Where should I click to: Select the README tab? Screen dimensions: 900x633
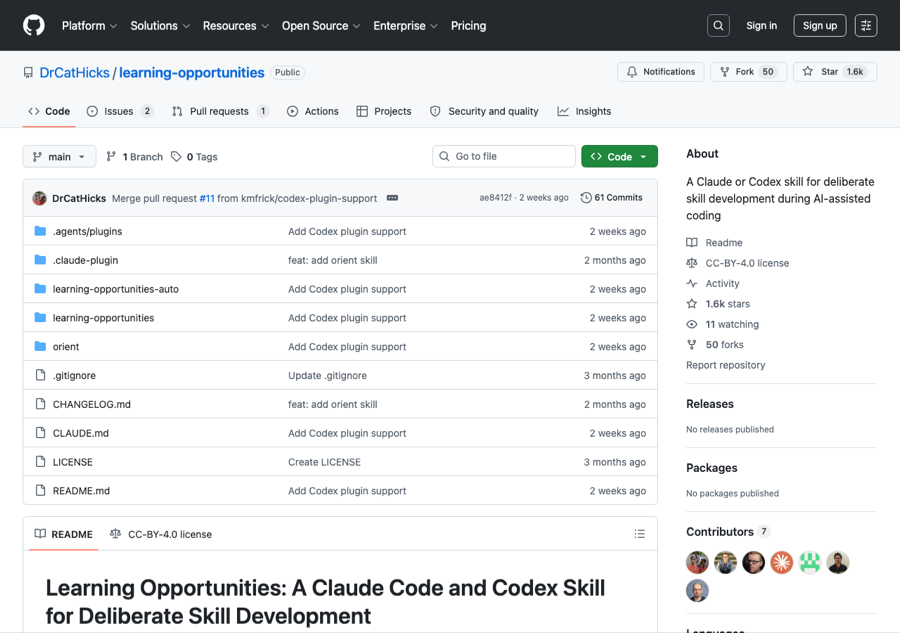coord(64,534)
